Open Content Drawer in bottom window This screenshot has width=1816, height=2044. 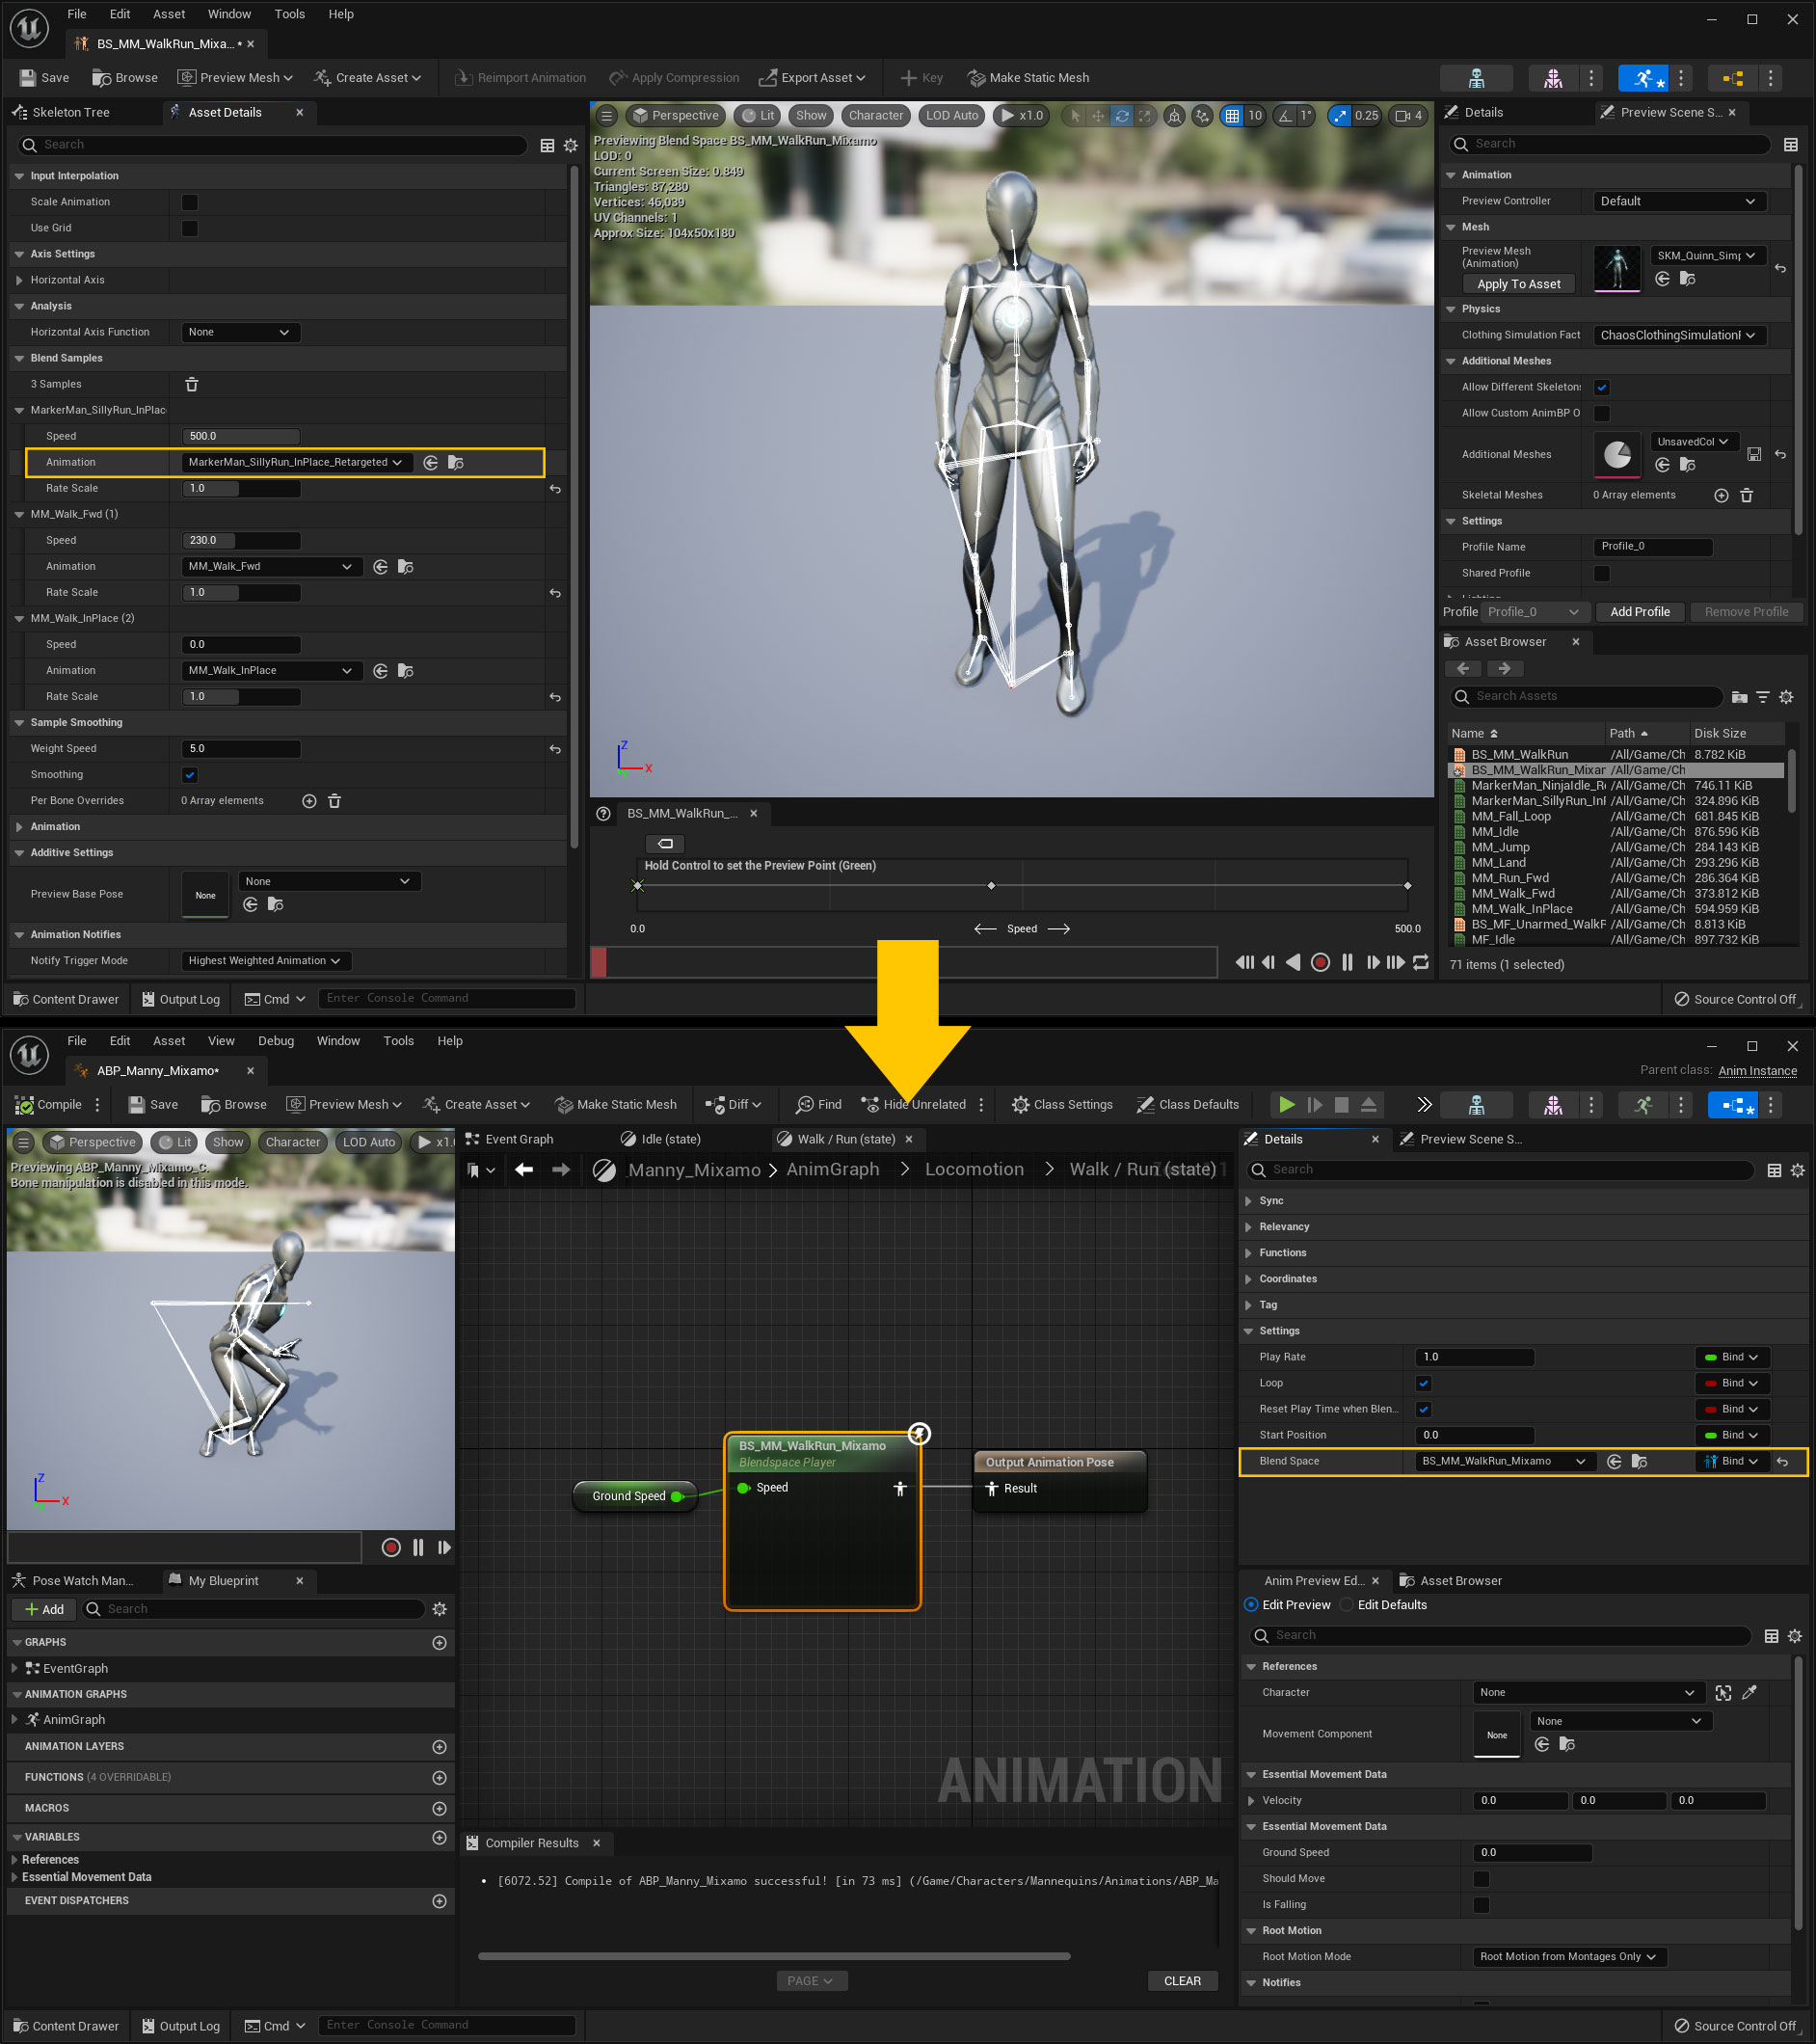click(x=65, y=2026)
